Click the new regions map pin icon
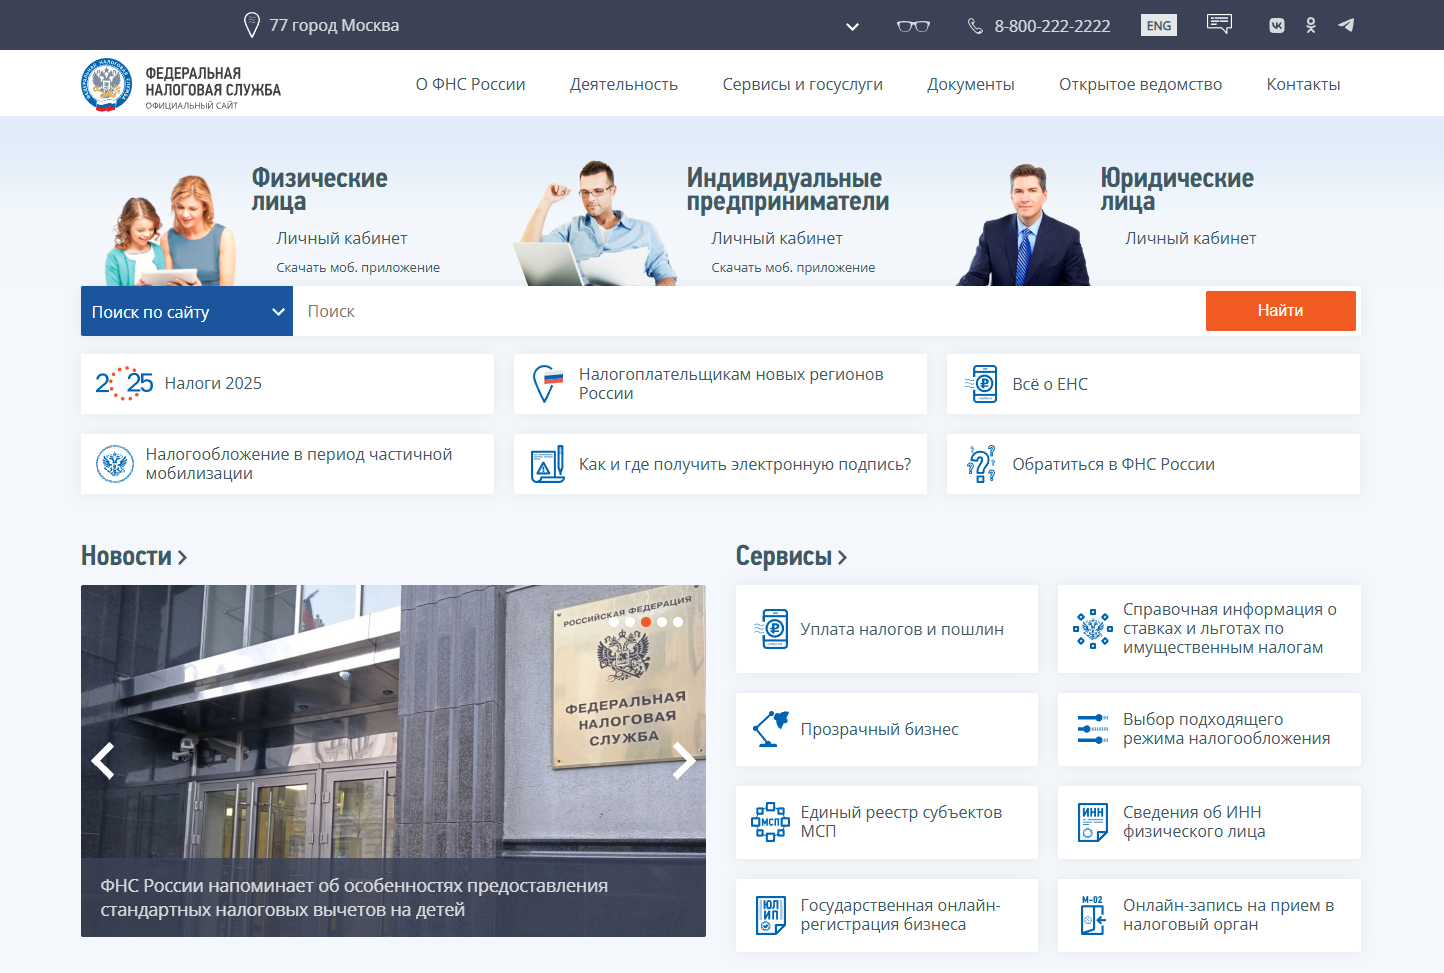The image size is (1444, 973). click(x=547, y=383)
